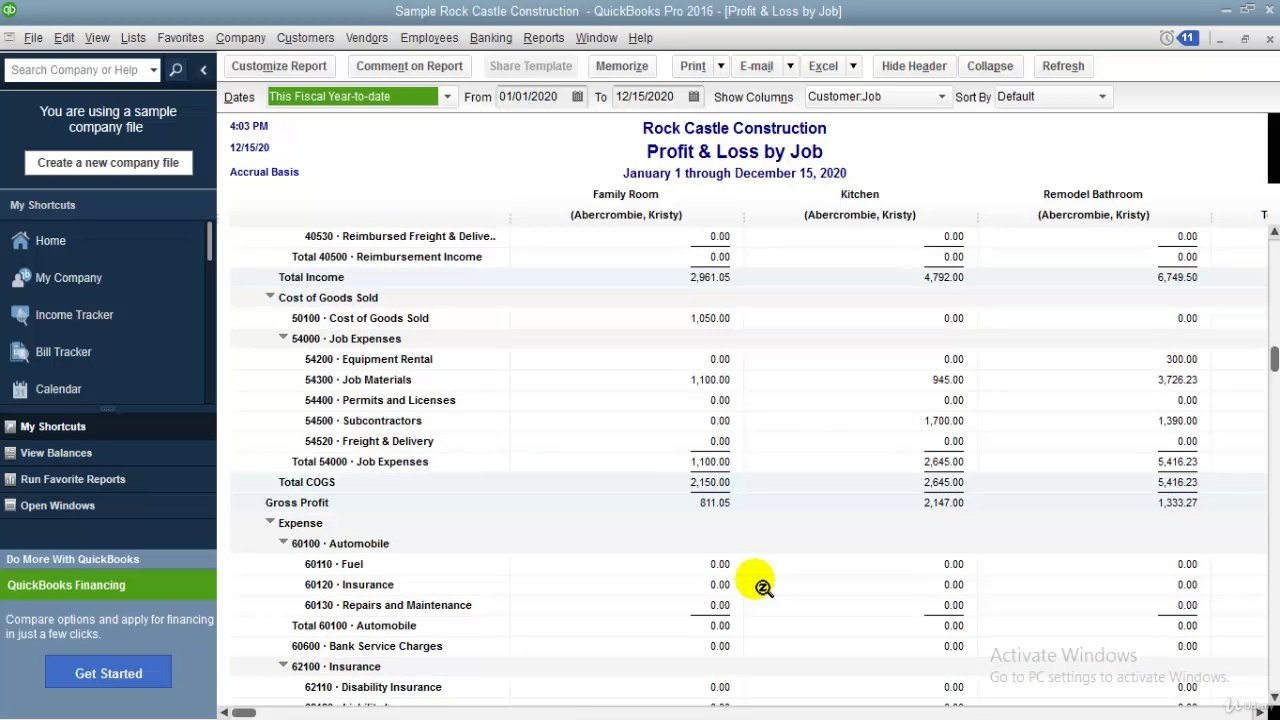The image size is (1280, 720).
Task: Open search scope dropdown arrow
Action: pos(153,70)
